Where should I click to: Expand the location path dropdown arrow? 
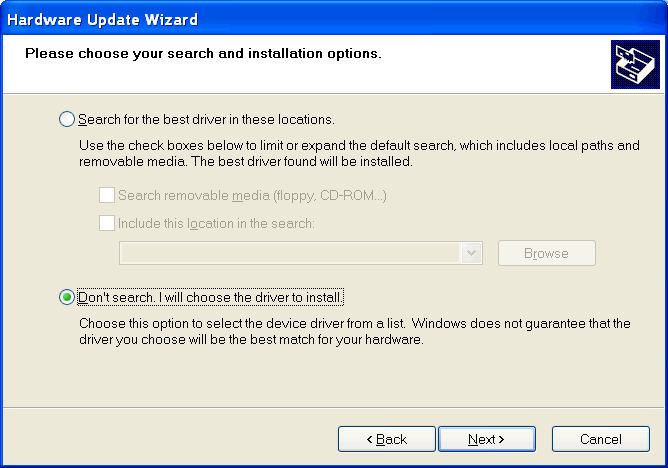(473, 253)
